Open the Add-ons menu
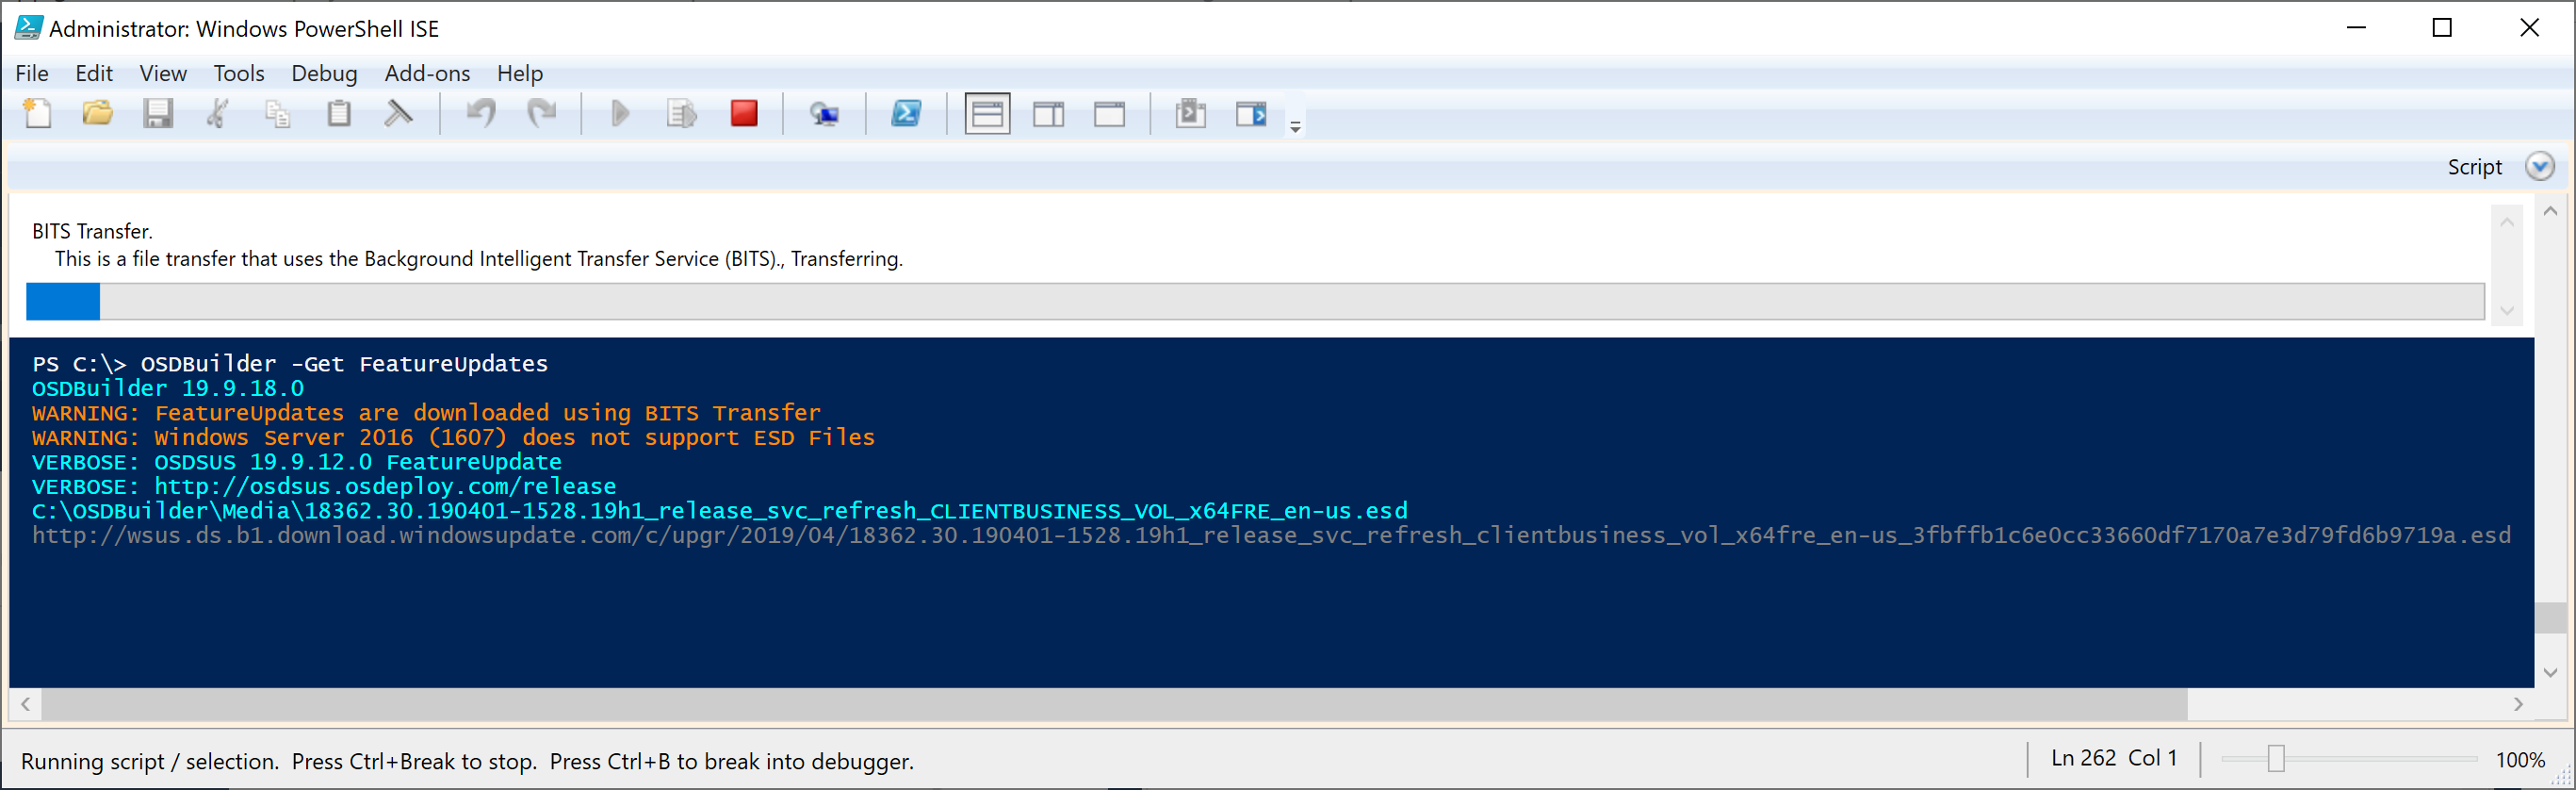The width and height of the screenshot is (2576, 790). click(x=427, y=73)
